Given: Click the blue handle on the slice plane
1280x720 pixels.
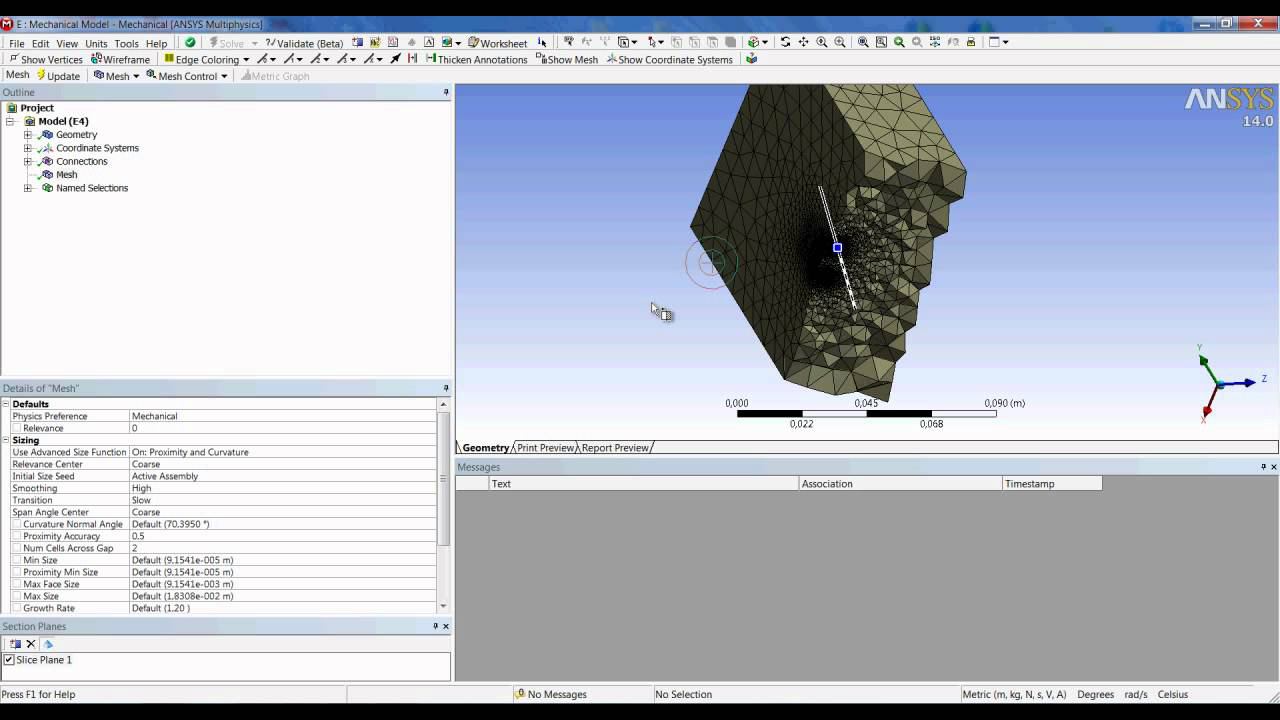Looking at the screenshot, I should 837,247.
